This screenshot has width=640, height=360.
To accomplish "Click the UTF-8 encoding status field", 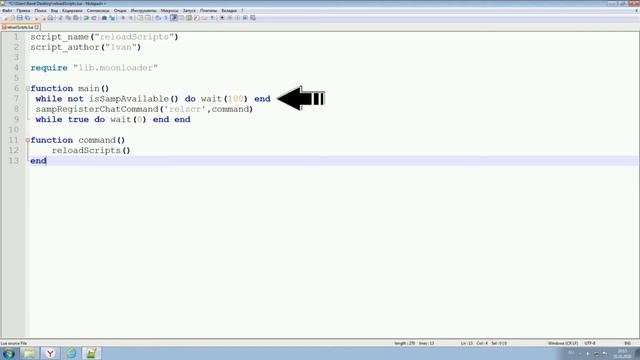I will click(590, 343).
